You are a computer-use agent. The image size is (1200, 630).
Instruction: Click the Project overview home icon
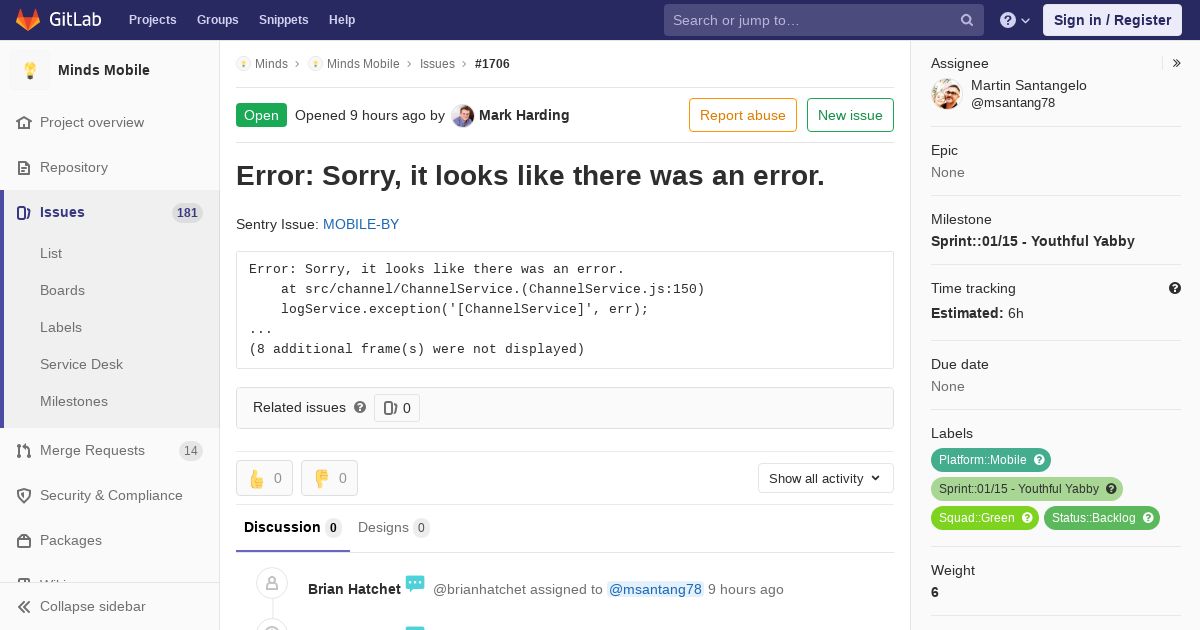tap(24, 122)
